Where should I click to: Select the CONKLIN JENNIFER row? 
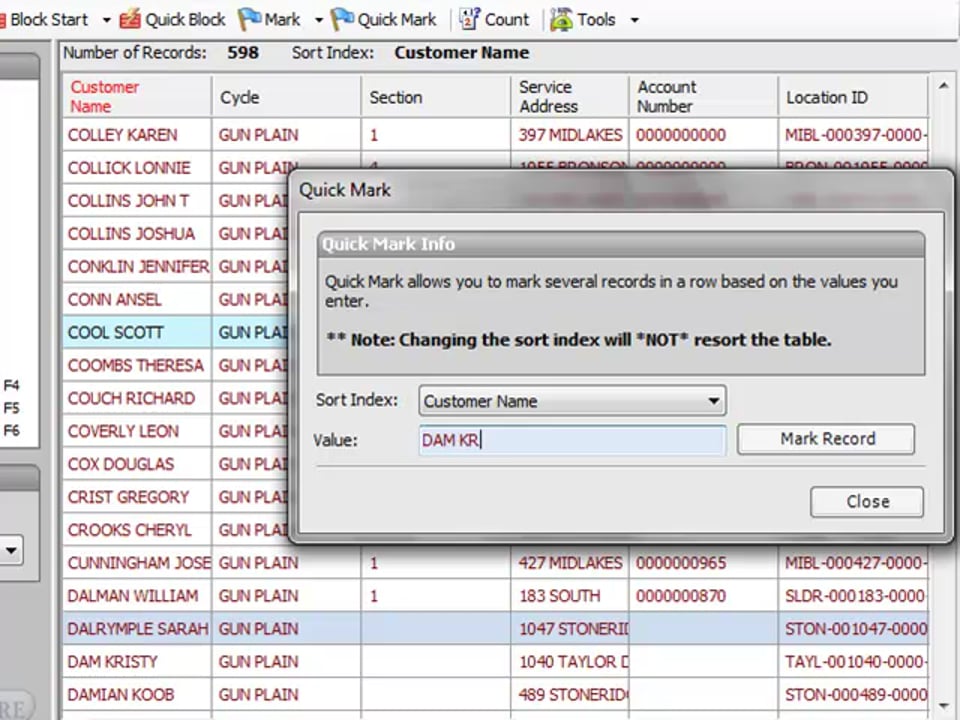[175, 267]
